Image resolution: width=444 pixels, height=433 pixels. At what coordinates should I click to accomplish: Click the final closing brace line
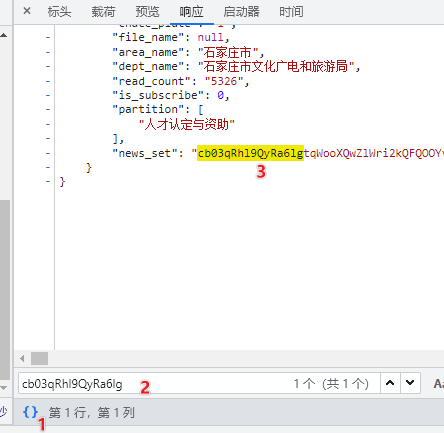[62, 182]
